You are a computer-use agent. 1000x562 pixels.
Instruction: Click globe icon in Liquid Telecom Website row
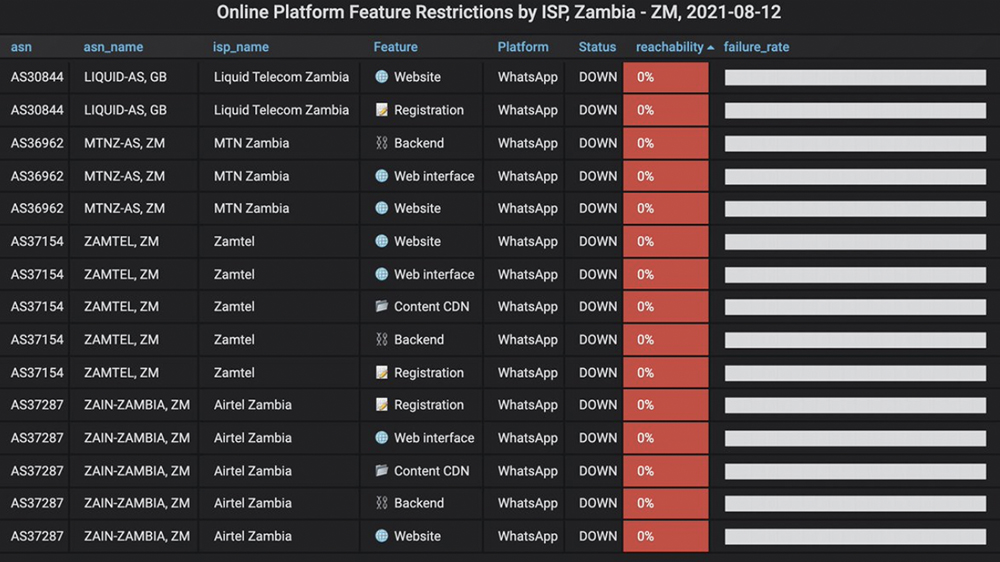click(x=381, y=77)
